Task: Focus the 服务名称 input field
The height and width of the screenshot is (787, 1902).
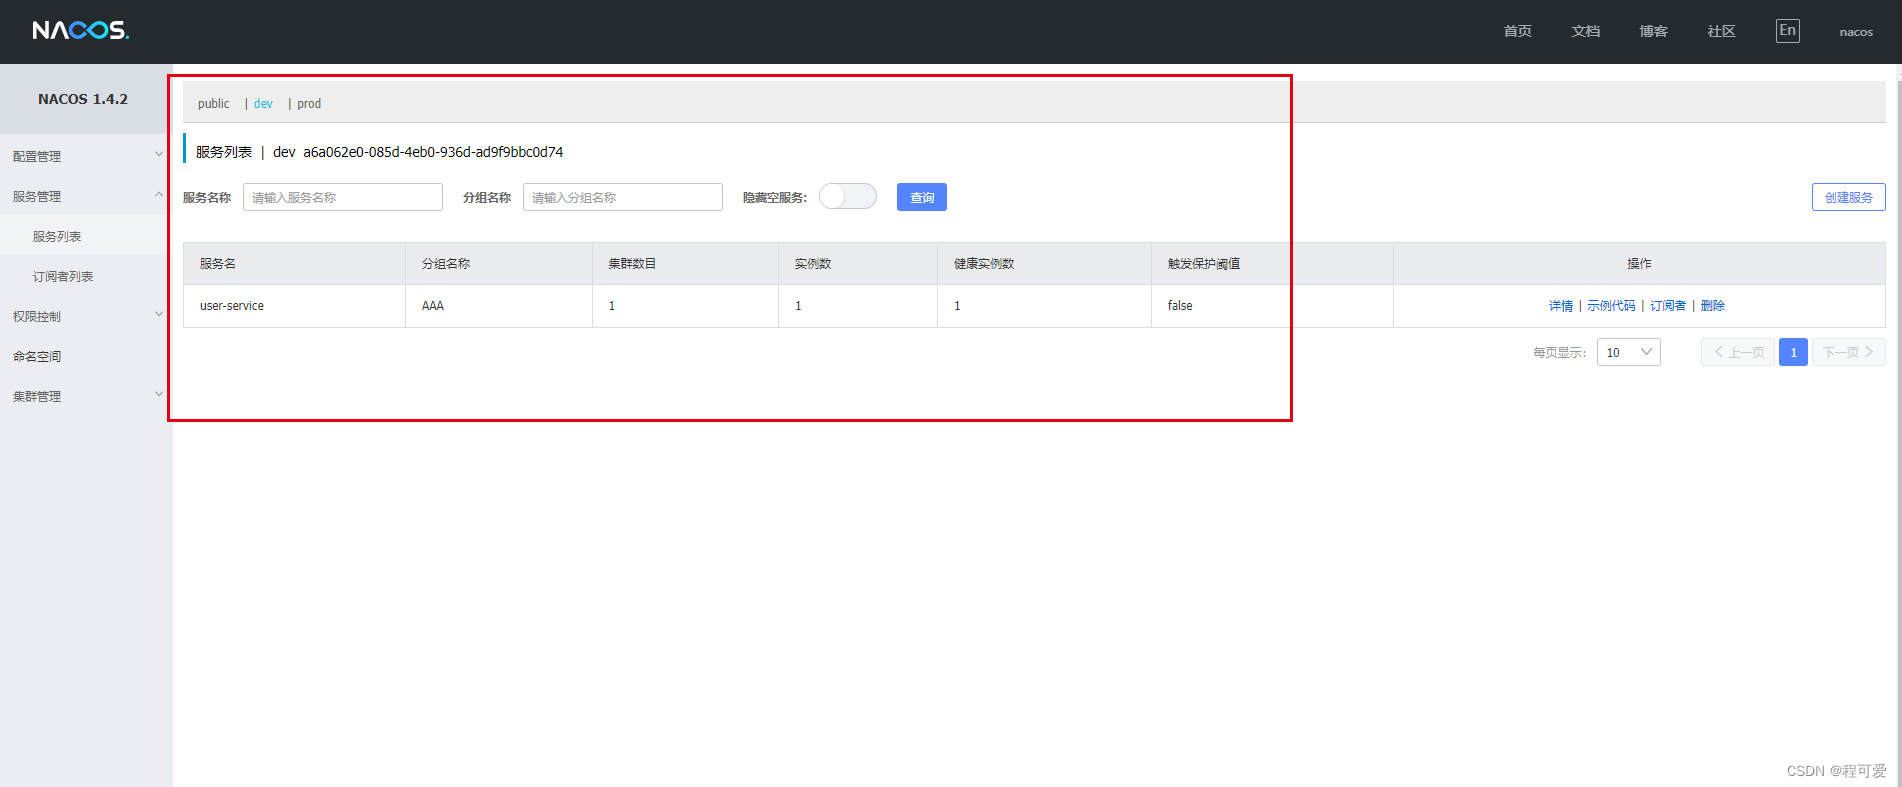Action: click(x=343, y=197)
